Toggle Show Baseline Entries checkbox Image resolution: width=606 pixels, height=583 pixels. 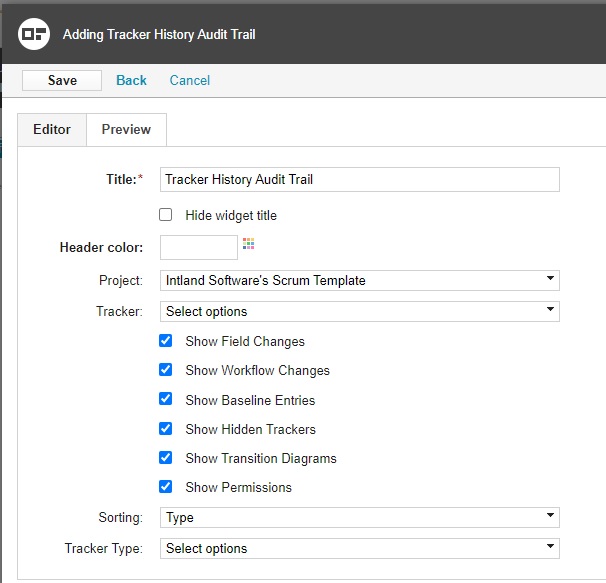coord(165,399)
